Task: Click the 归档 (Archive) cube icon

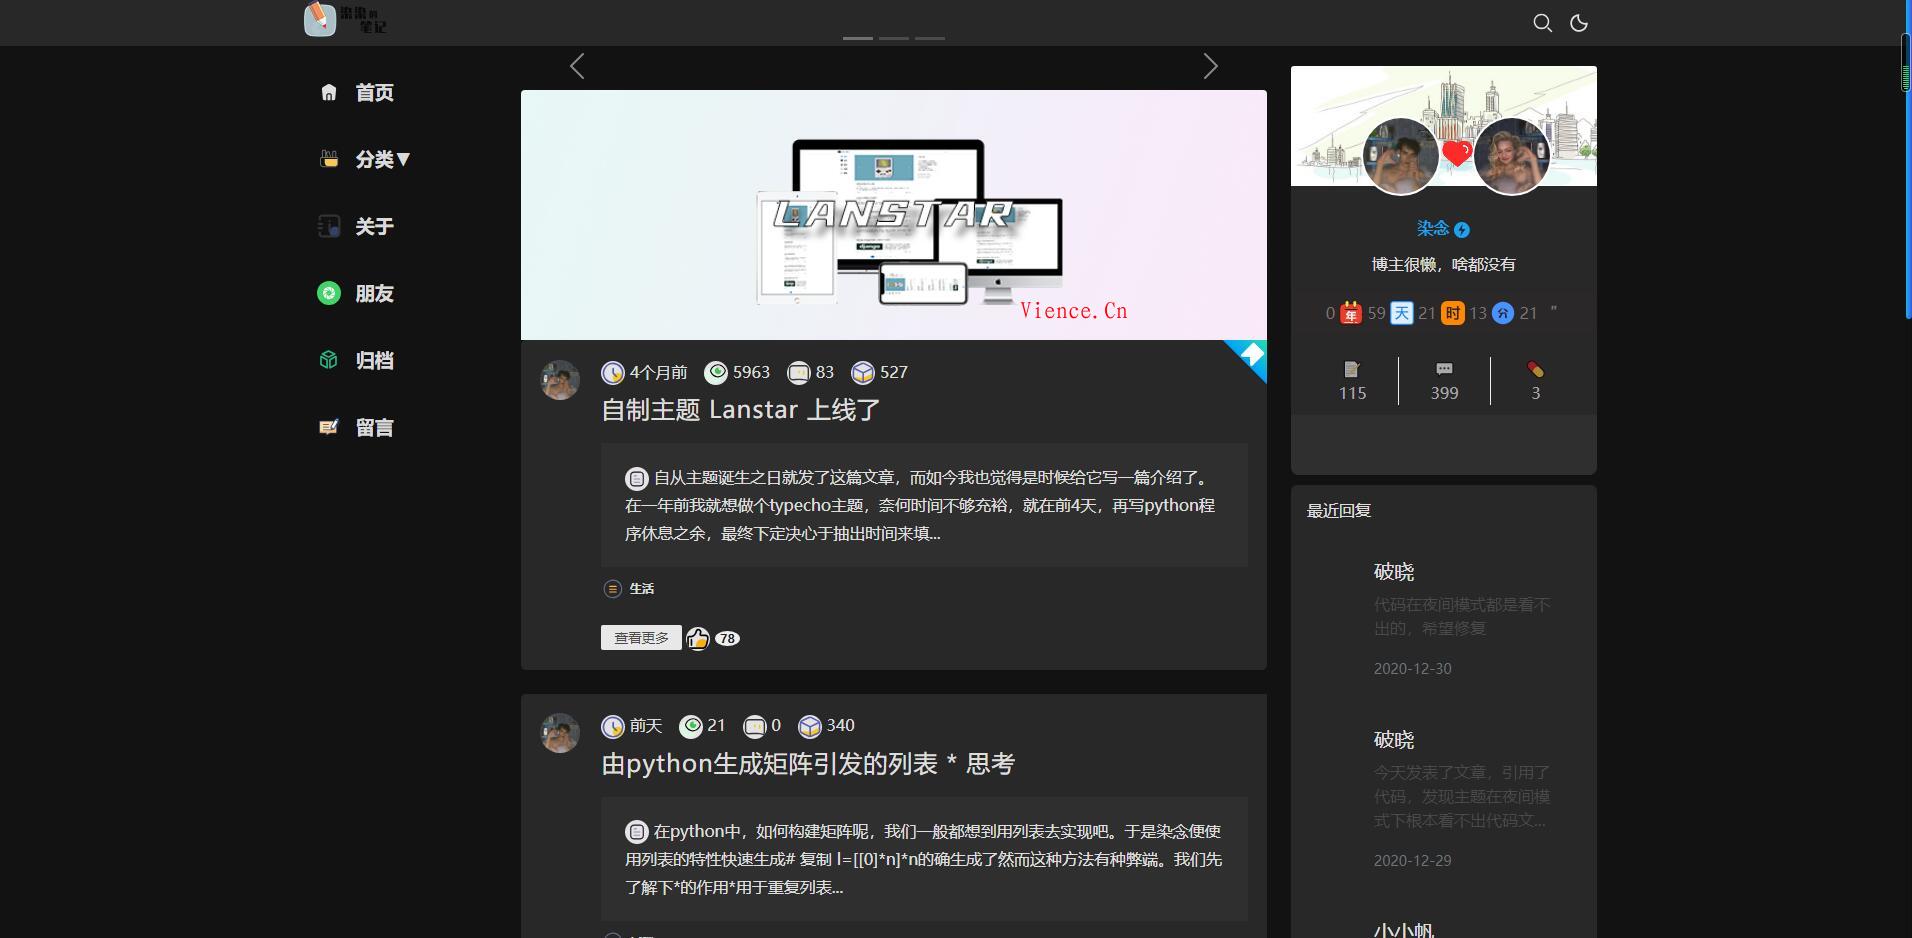Action: click(330, 360)
